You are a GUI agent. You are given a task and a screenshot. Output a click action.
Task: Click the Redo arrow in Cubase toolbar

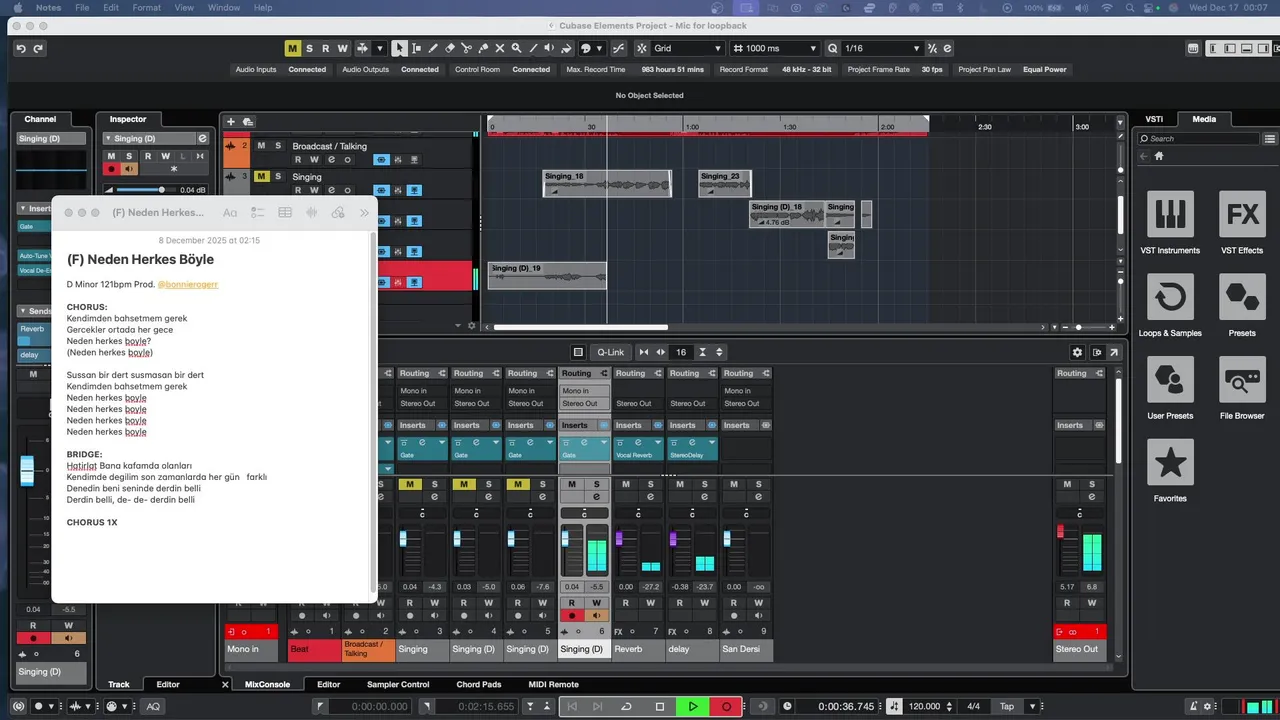[38, 48]
